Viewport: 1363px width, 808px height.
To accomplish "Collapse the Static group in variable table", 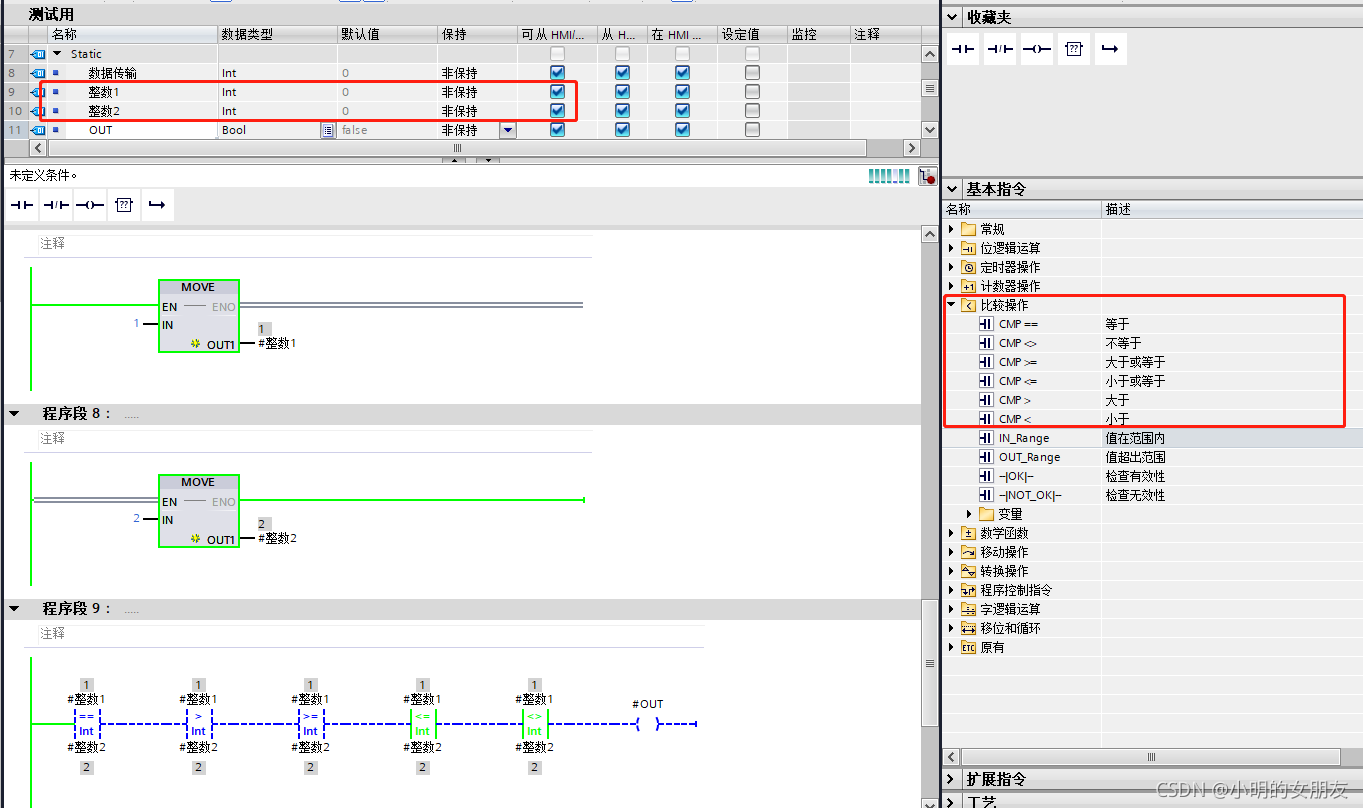I will coord(57,54).
